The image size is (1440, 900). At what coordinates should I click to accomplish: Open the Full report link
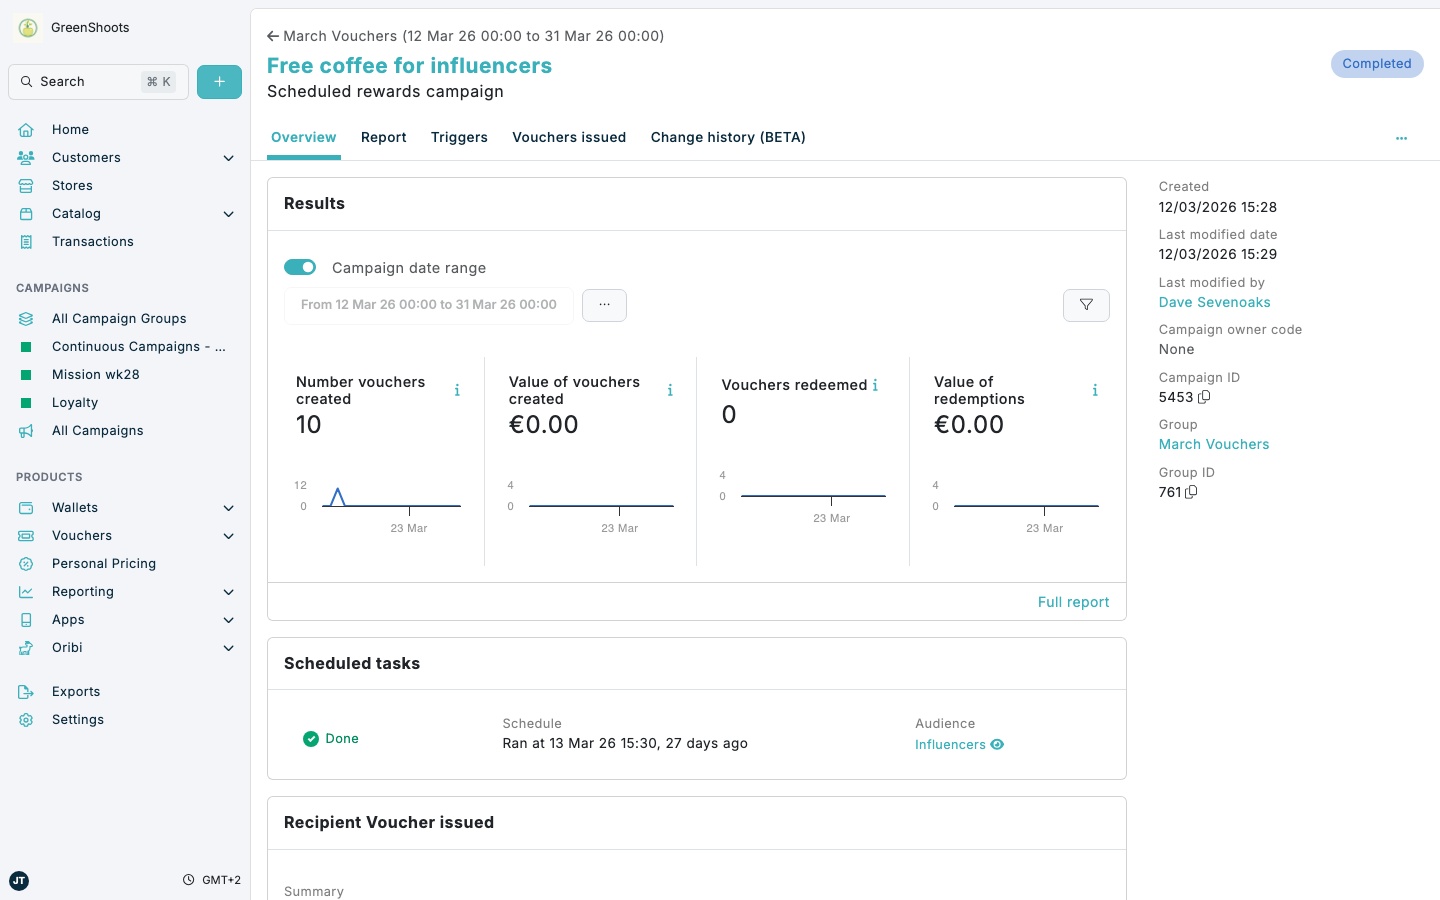pyautogui.click(x=1073, y=601)
